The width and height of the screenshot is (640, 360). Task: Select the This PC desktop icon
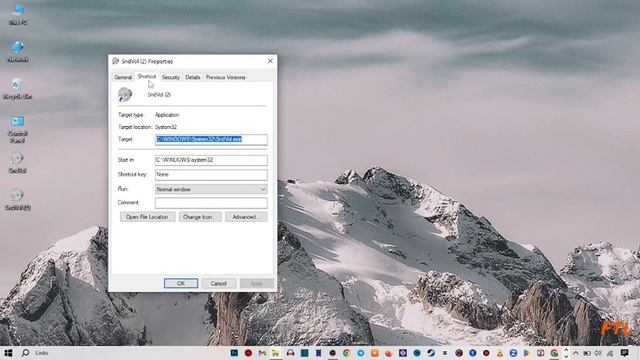pyautogui.click(x=18, y=15)
